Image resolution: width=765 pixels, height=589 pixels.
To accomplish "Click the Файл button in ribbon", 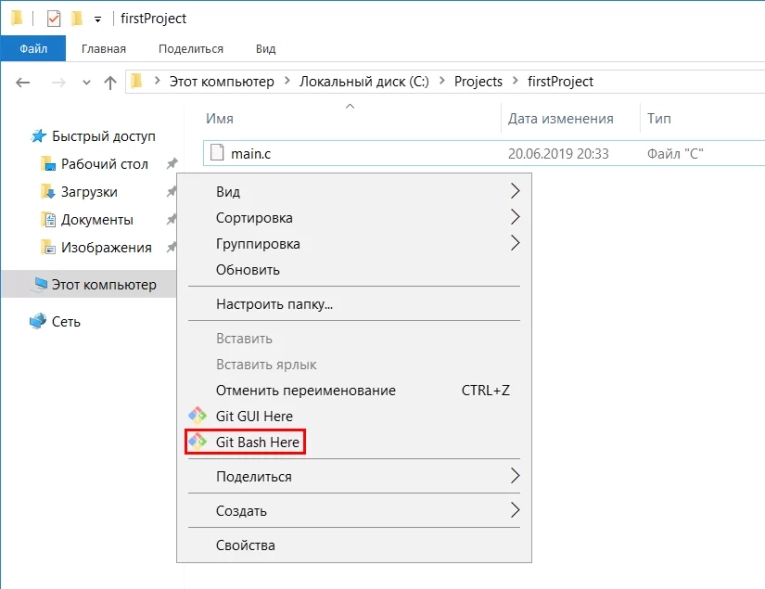I will click(33, 49).
